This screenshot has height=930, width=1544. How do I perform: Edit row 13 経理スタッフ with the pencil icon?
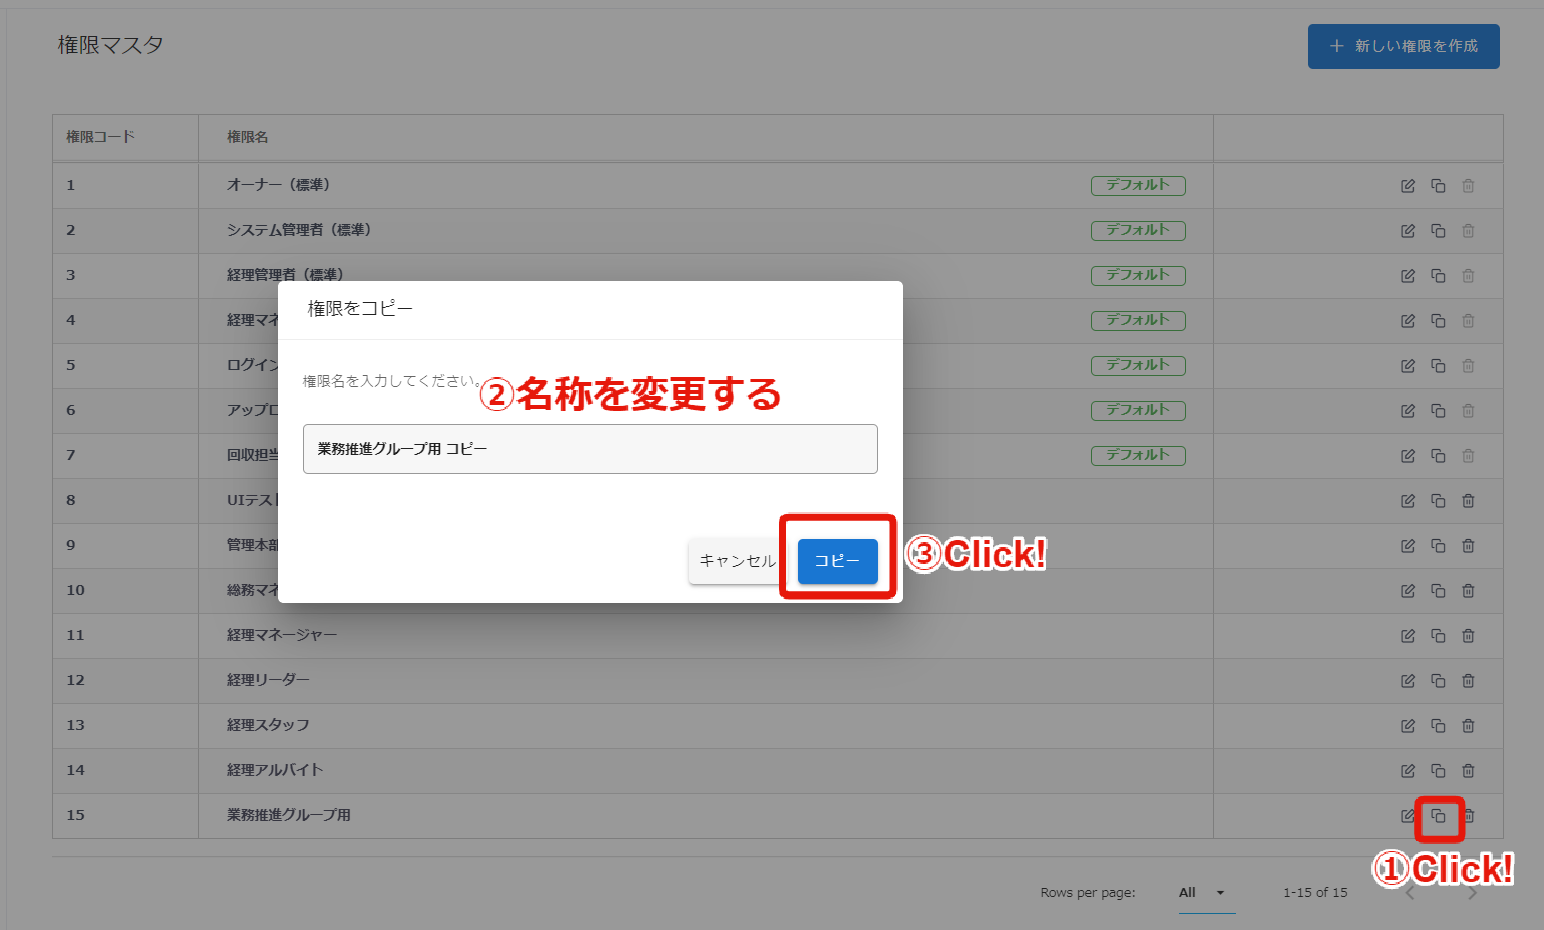click(1408, 726)
